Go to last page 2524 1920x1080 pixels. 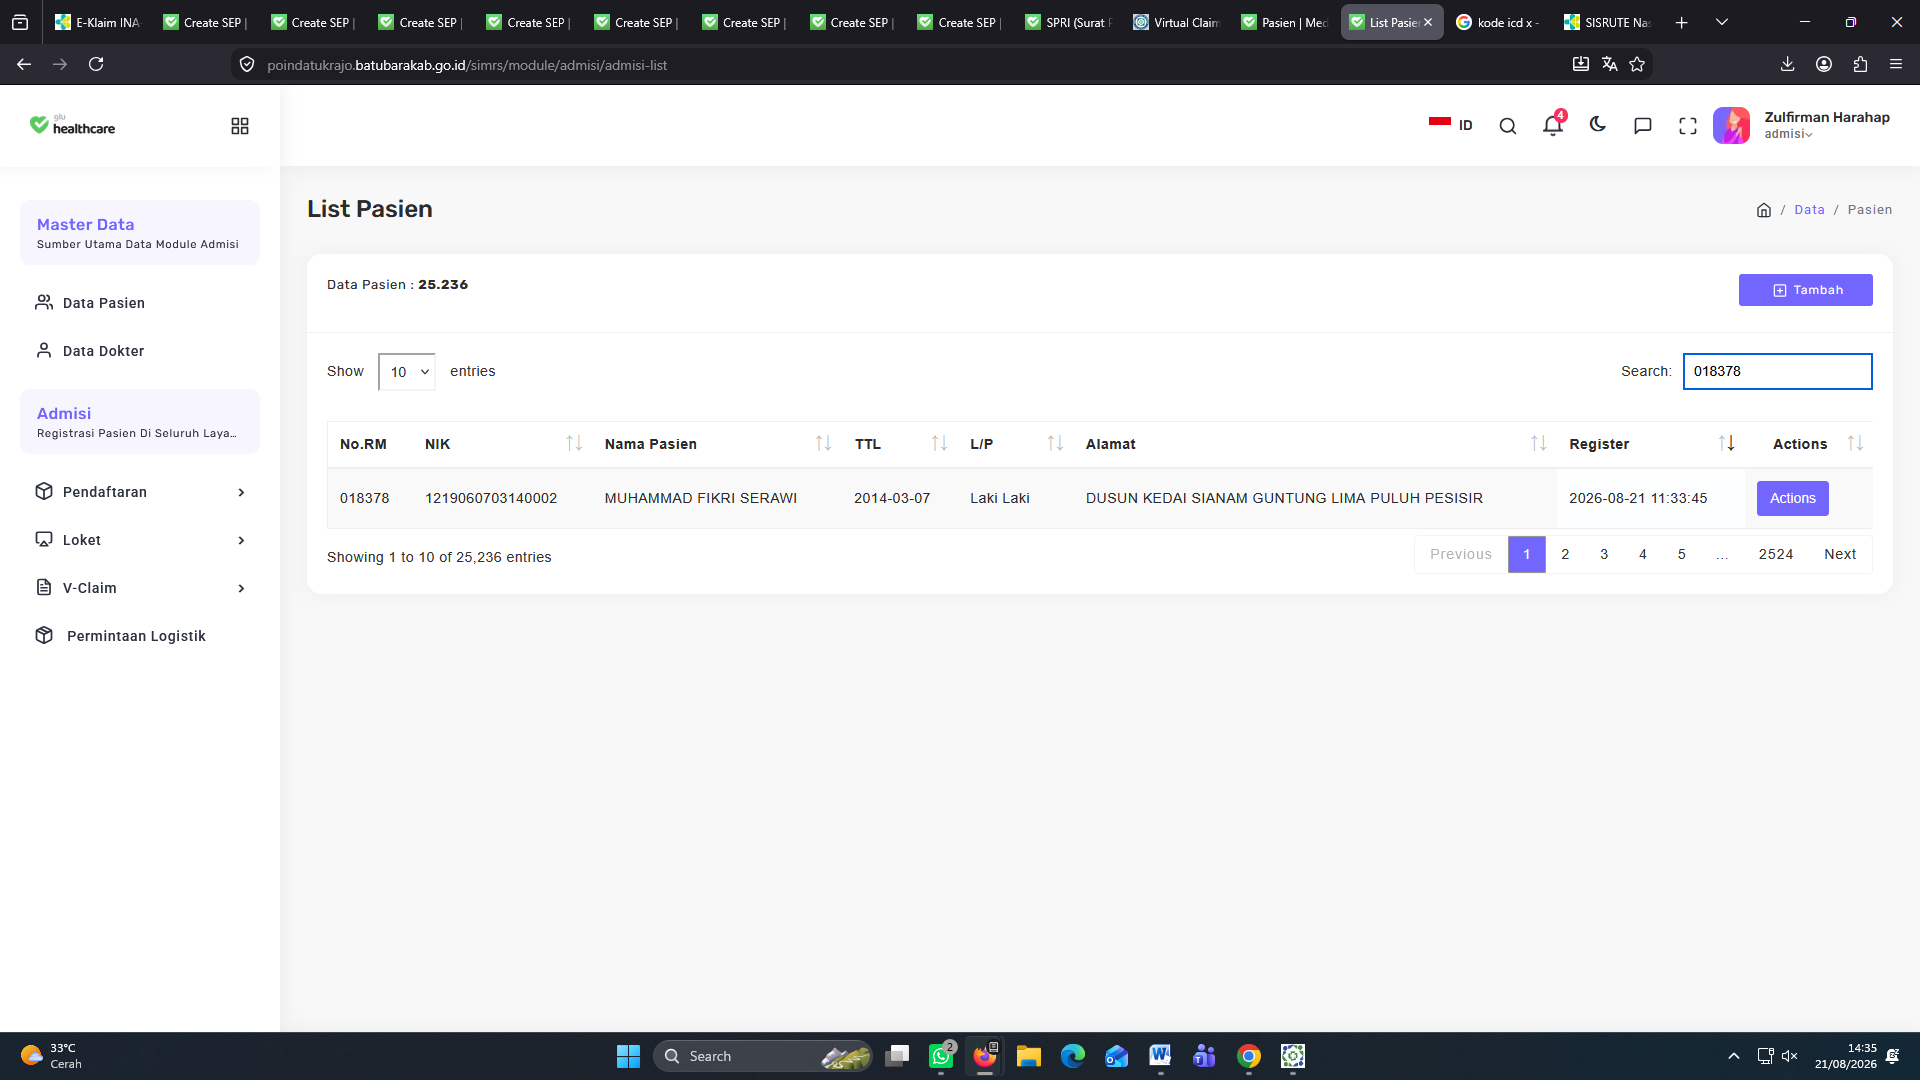coord(1776,554)
